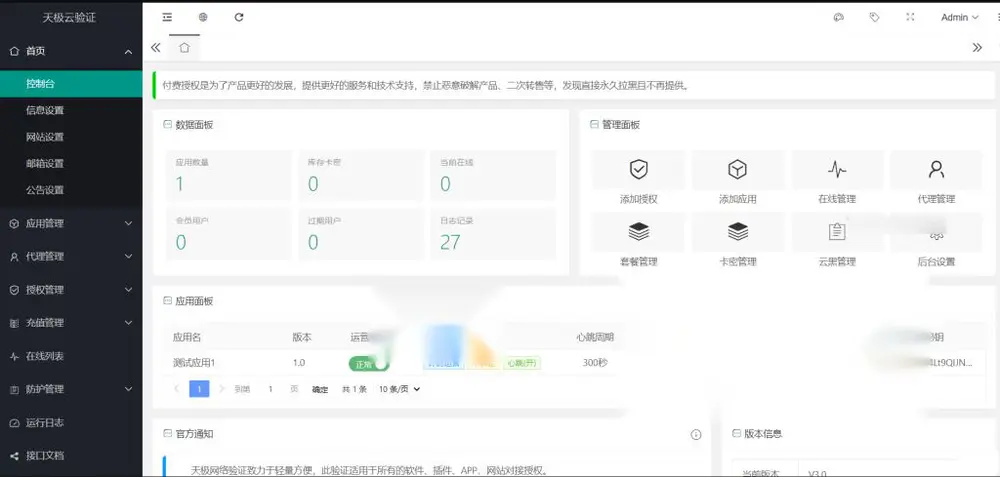Click the 套餐管理 layers icon
Viewport: 1000px width, 477px height.
(638, 231)
